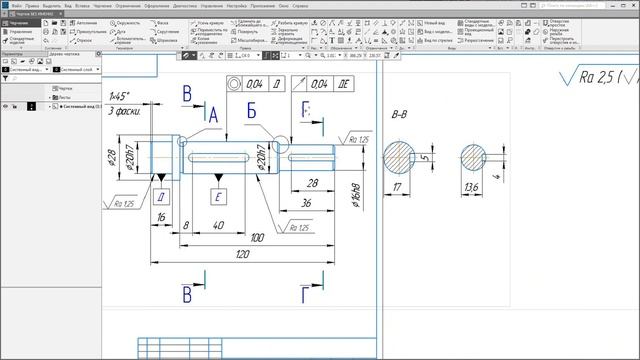Open the Вид menu

coord(68,6)
